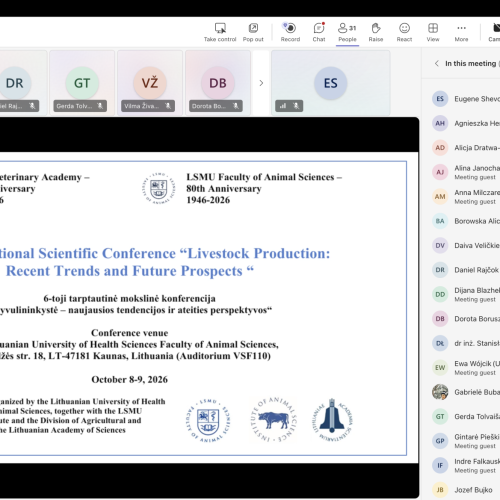Select participant name Daiva Veličkie
Image resolution: width=500 pixels, height=500 pixels.
[x=477, y=246]
